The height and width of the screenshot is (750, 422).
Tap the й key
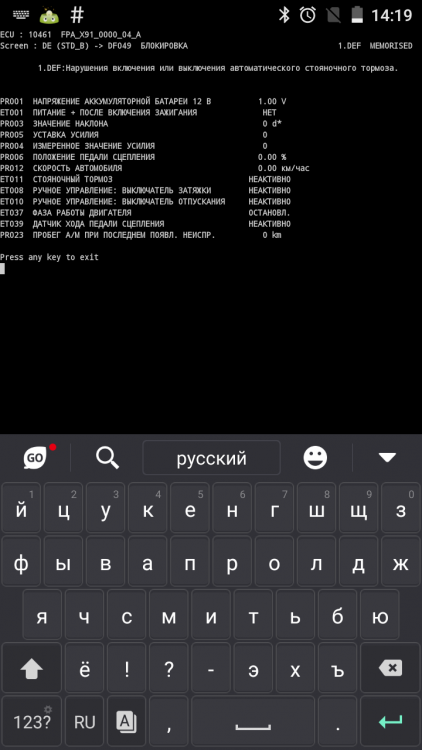pos(21,508)
